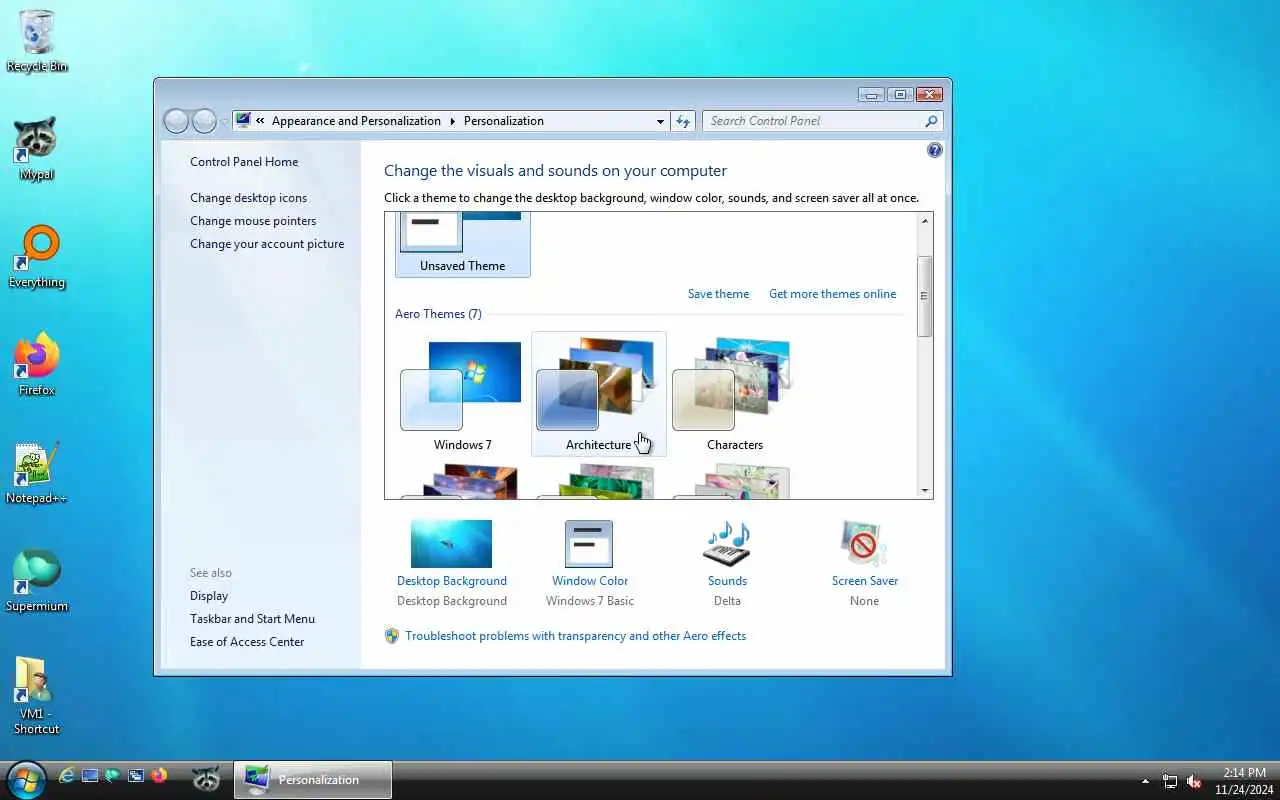Viewport: 1280px width, 800px height.
Task: Click theme list scroll-up arrow
Action: 925,220
